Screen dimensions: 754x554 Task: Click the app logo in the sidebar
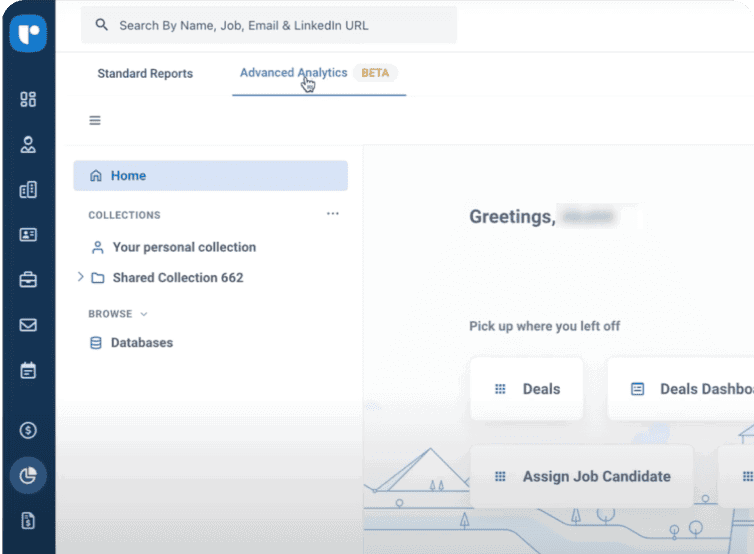pyautogui.click(x=28, y=33)
